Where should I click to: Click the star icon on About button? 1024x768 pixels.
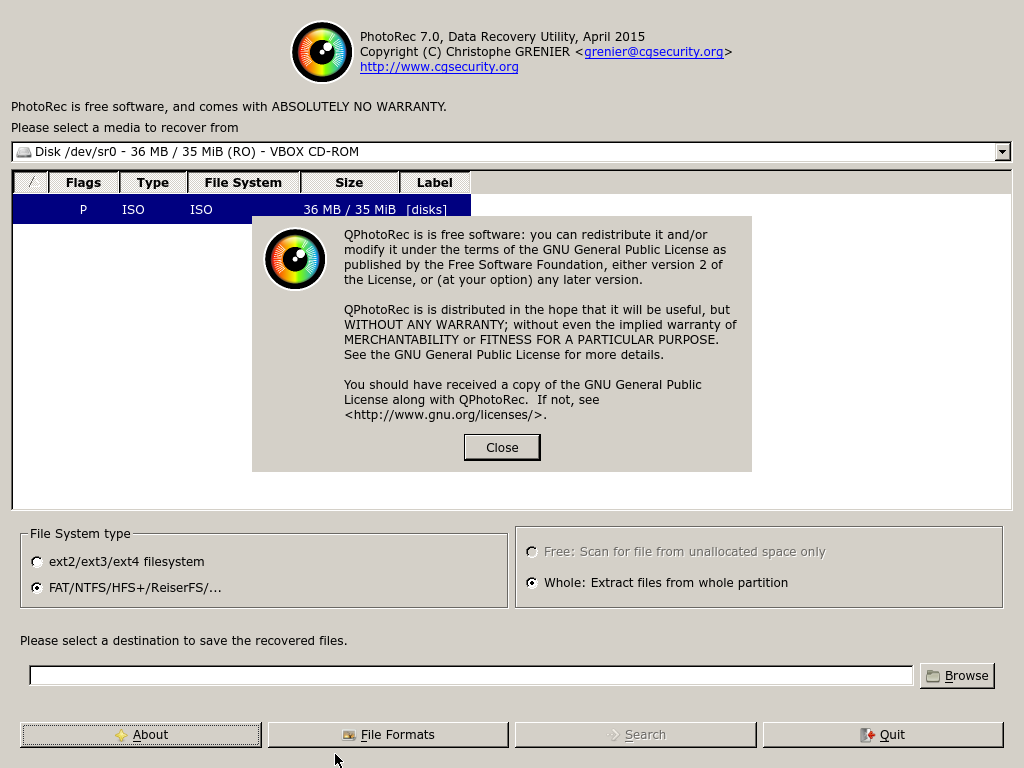coord(121,735)
